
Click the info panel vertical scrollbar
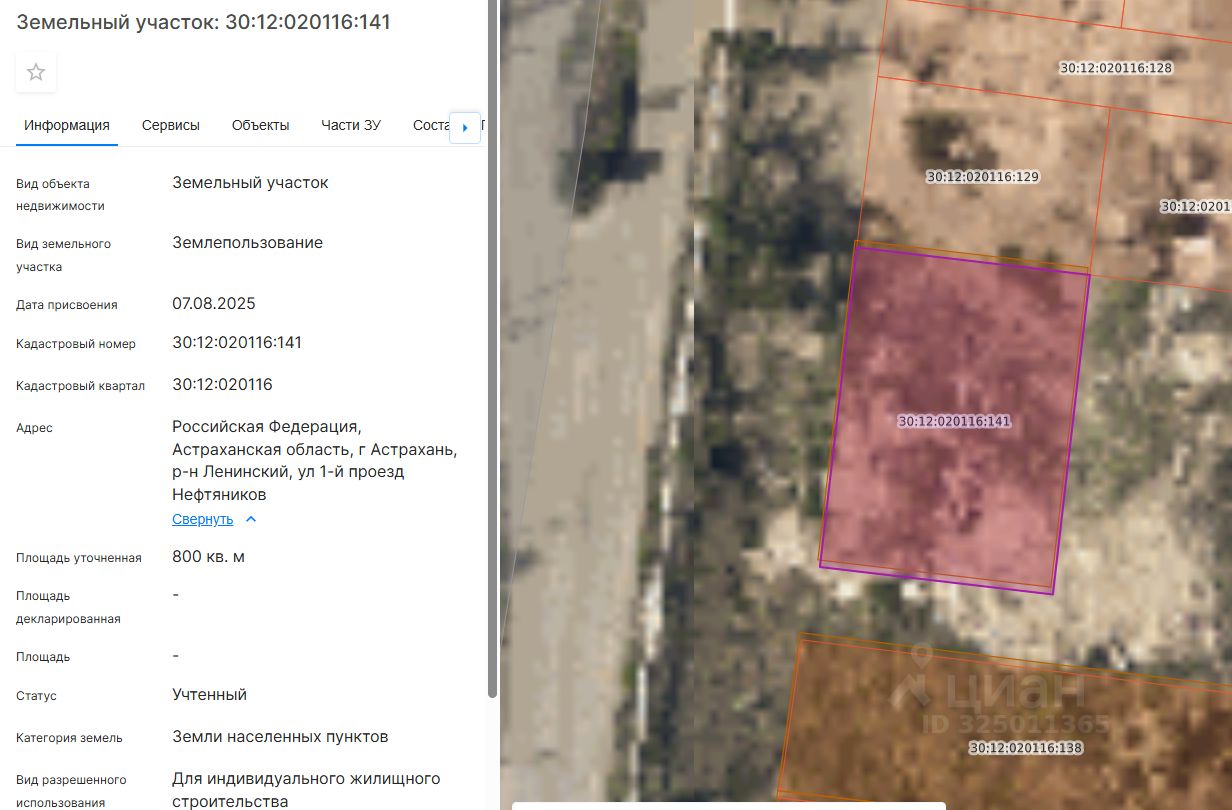click(491, 350)
